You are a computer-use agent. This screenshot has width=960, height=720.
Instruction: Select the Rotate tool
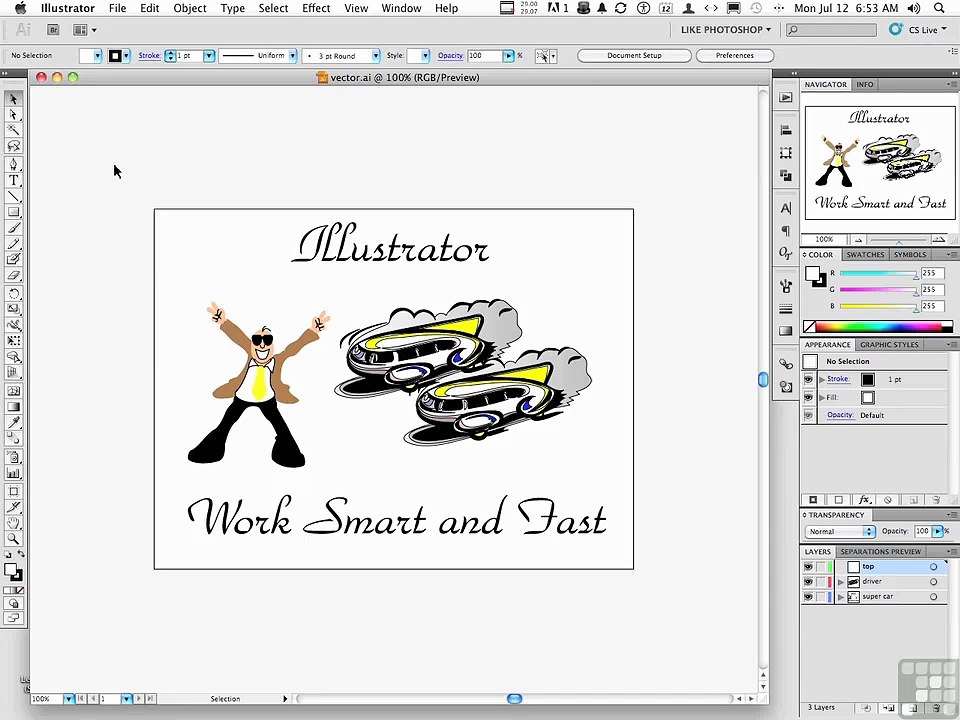coord(13,294)
